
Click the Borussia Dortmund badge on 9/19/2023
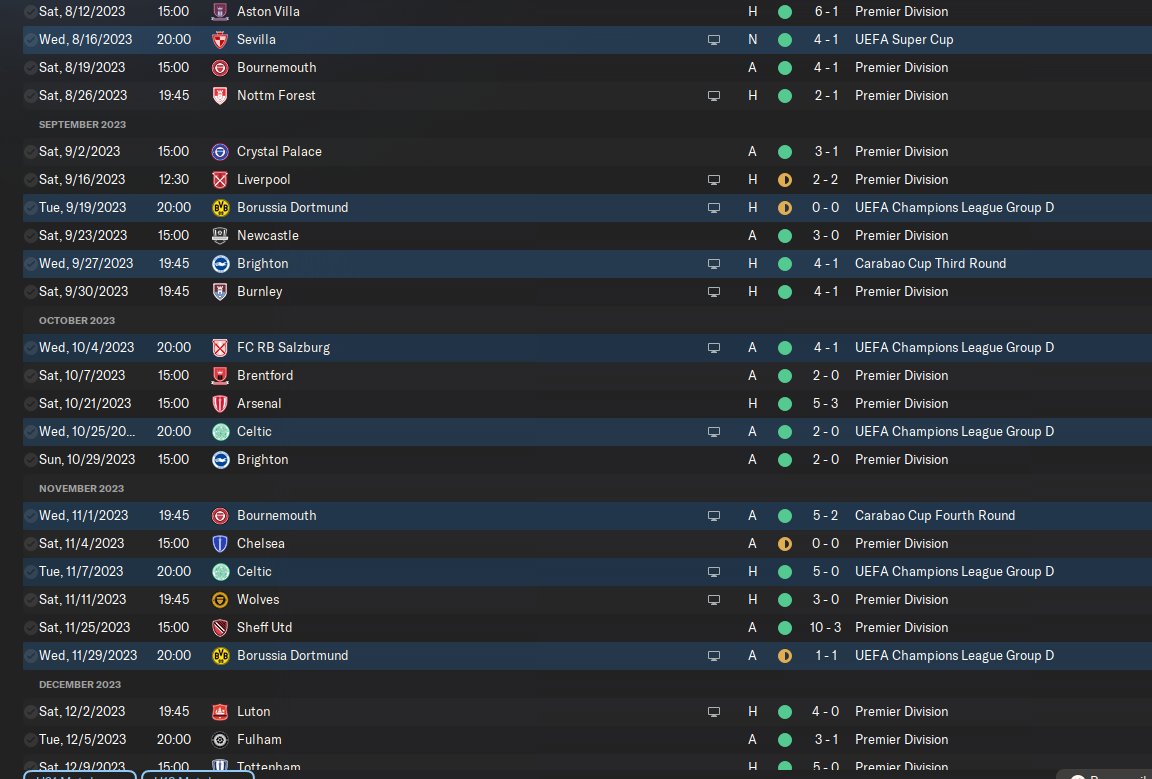tap(220, 208)
